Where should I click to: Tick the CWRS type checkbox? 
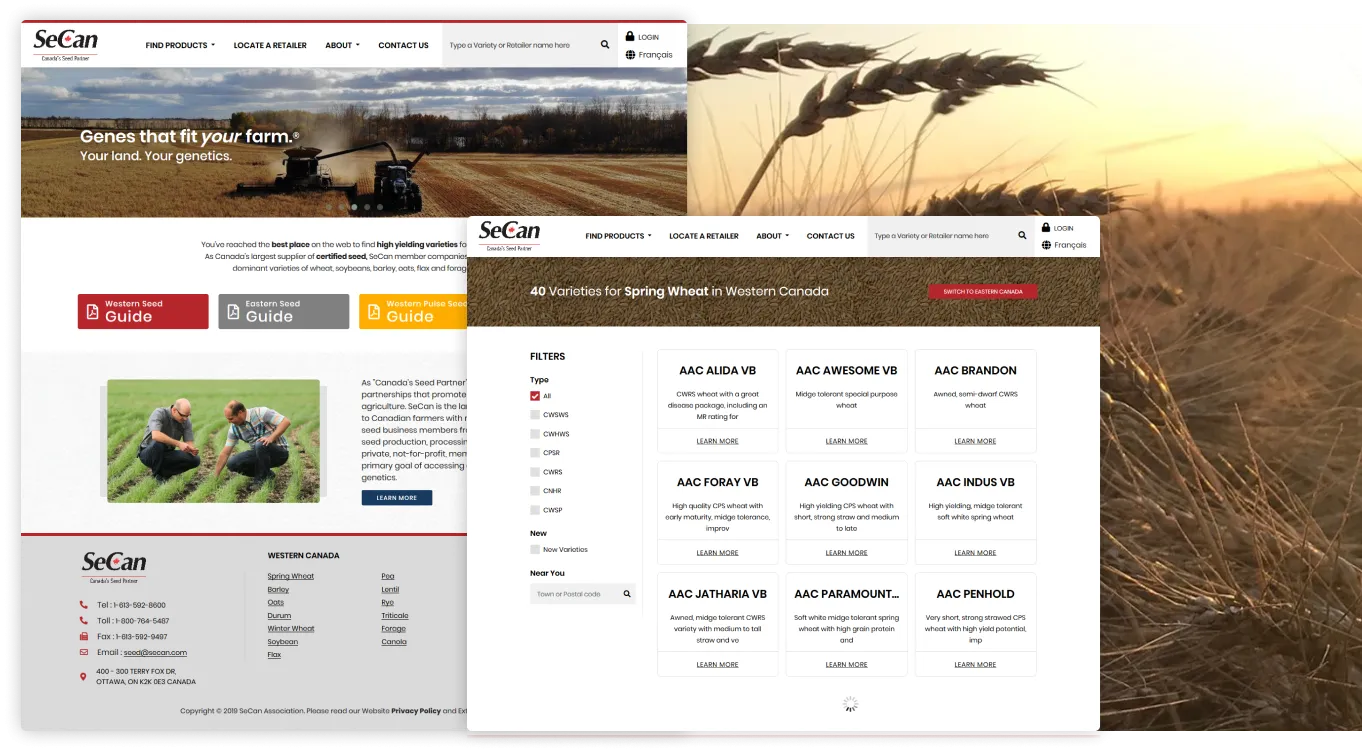[x=535, y=472]
